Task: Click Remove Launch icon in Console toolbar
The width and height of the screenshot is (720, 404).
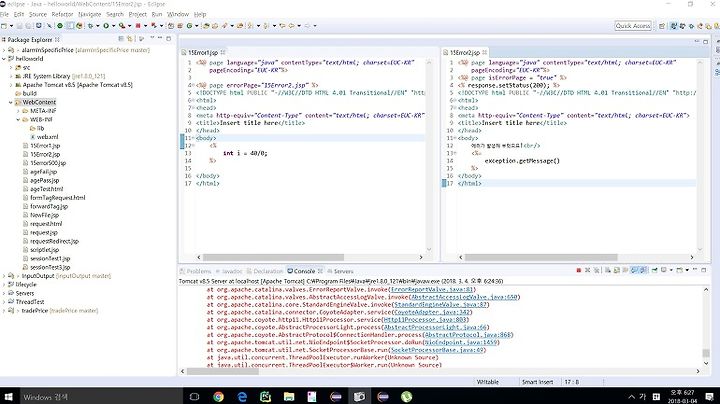Action: point(587,270)
